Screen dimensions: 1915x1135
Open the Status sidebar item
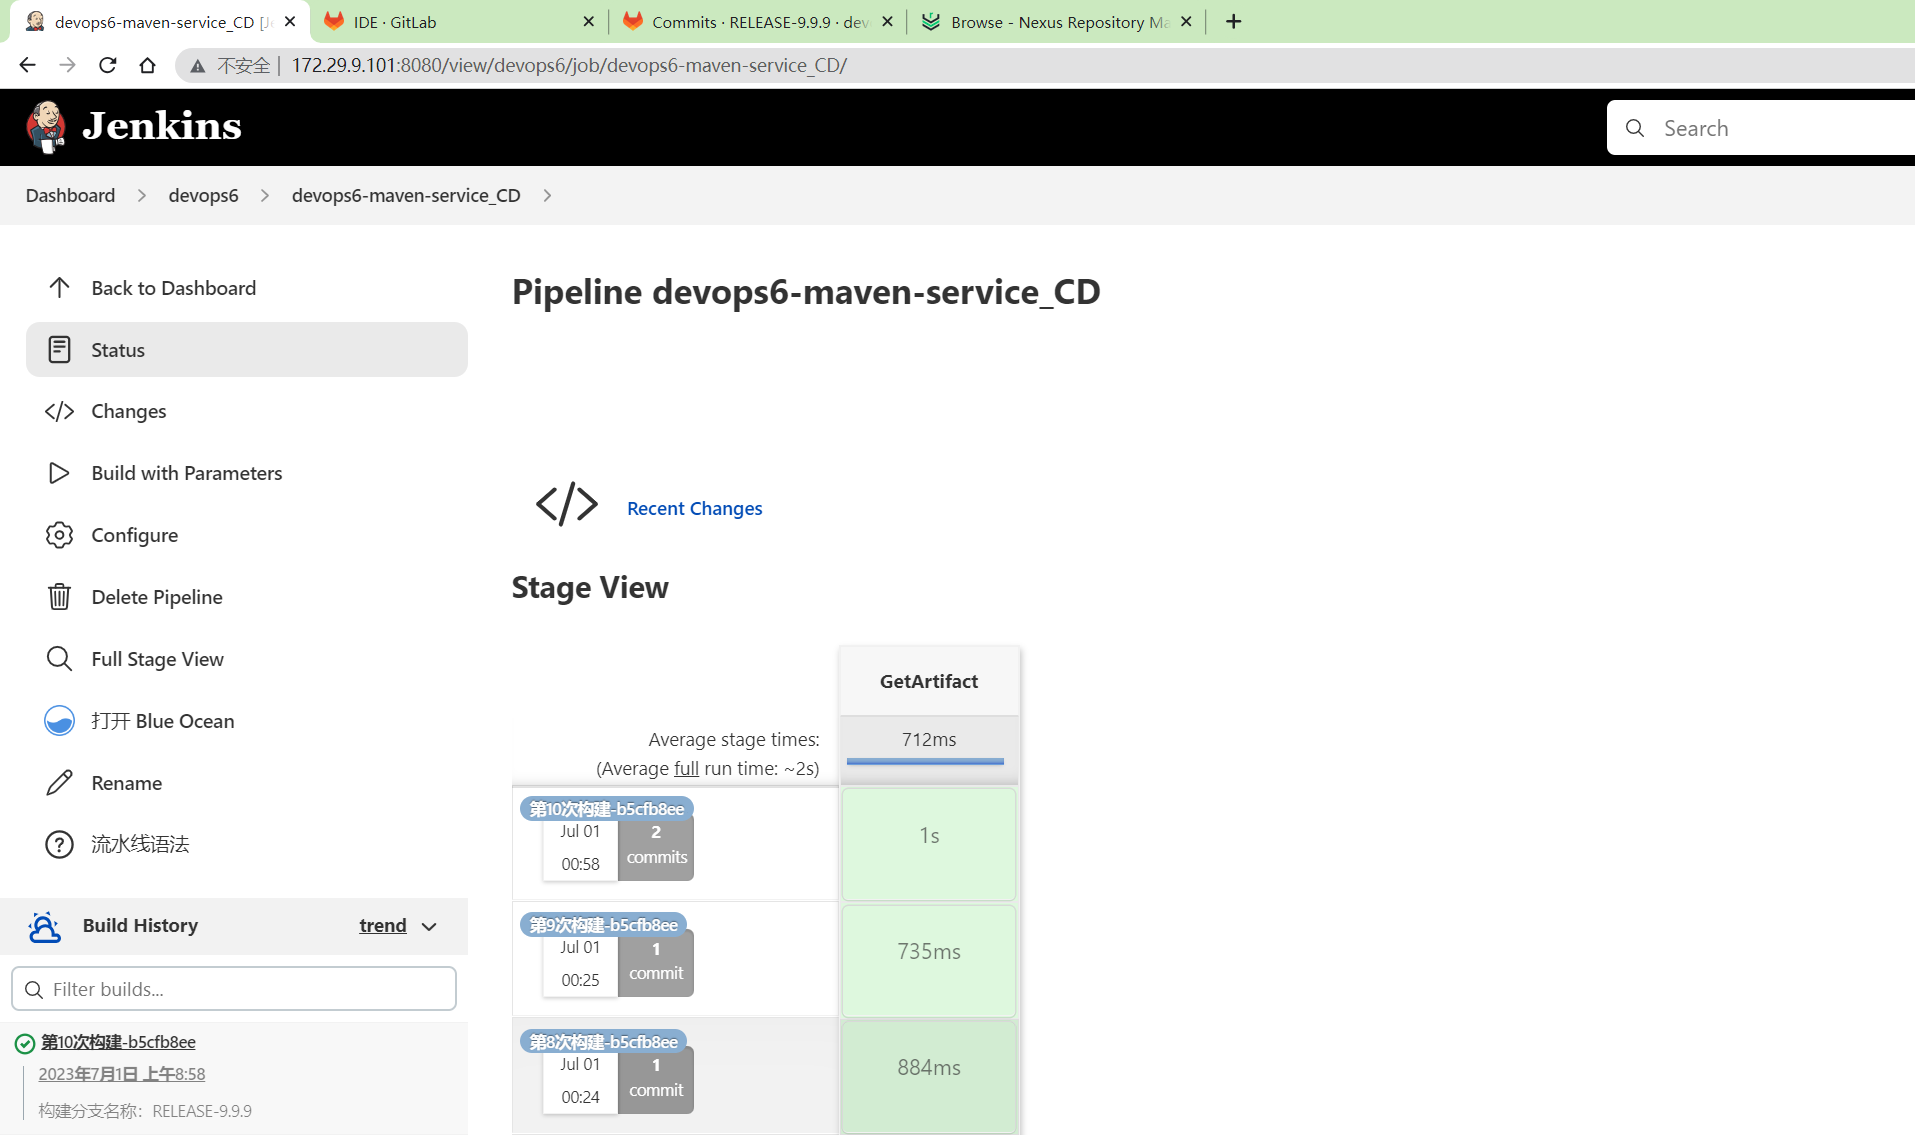point(246,350)
